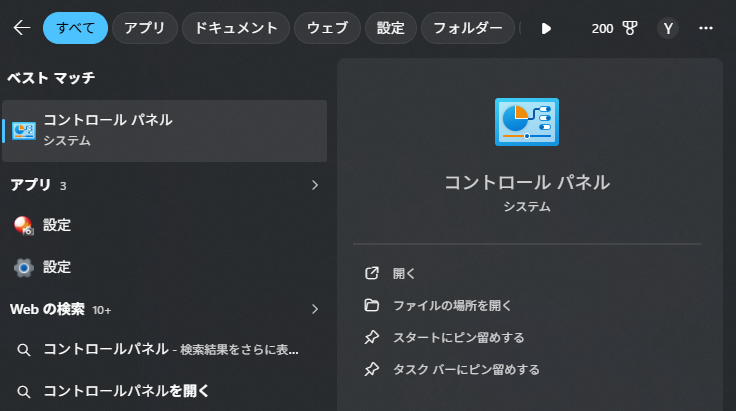Click the magnifier icon beside コントロールパネルを開く

(23, 392)
